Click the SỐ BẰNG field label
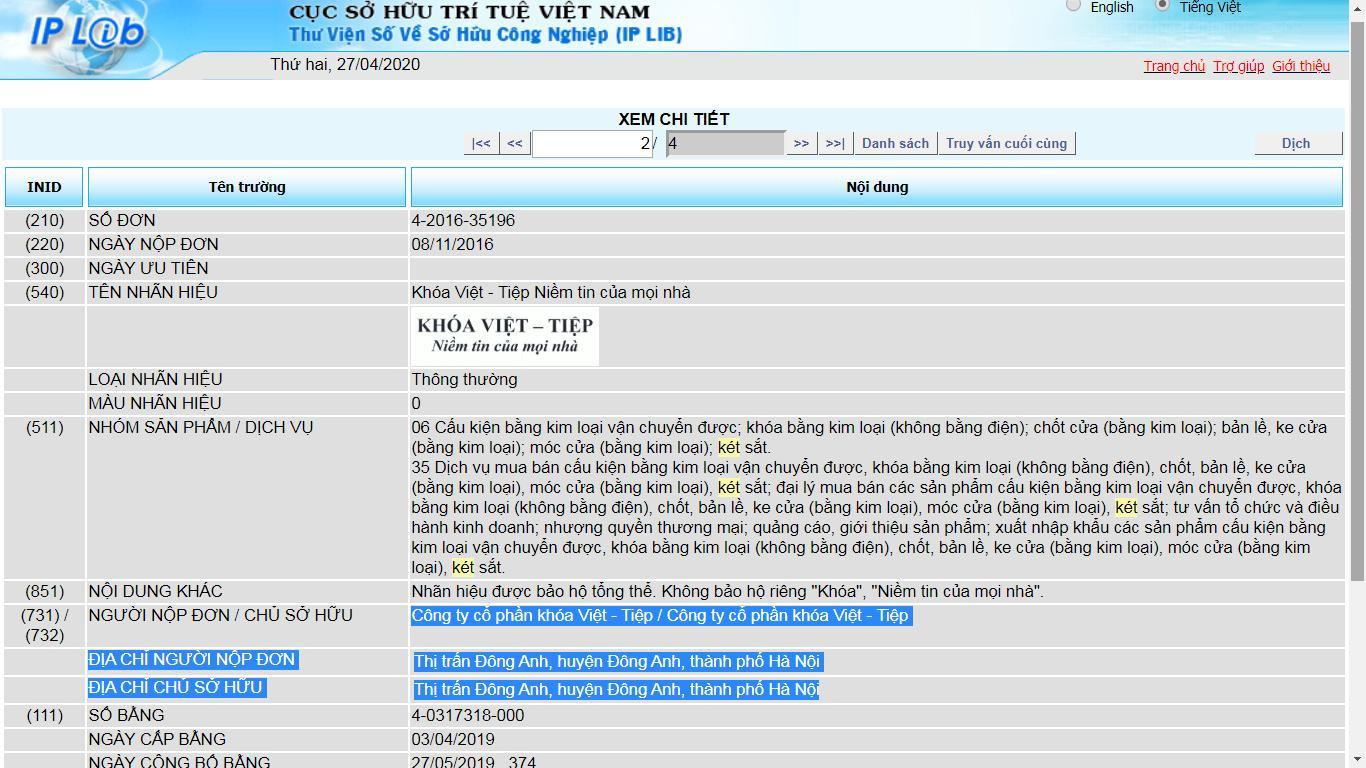This screenshot has height=768, width=1366. 126,715
